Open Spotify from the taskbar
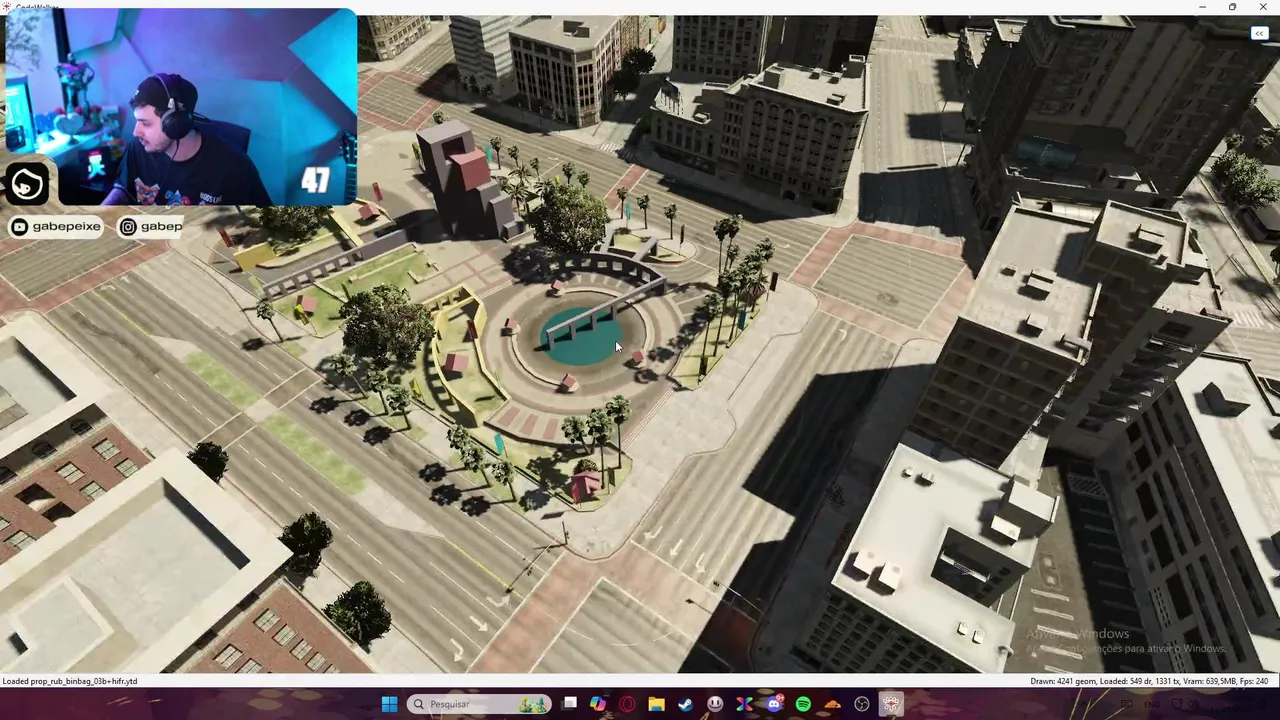Image resolution: width=1280 pixels, height=720 pixels. pyautogui.click(x=803, y=704)
